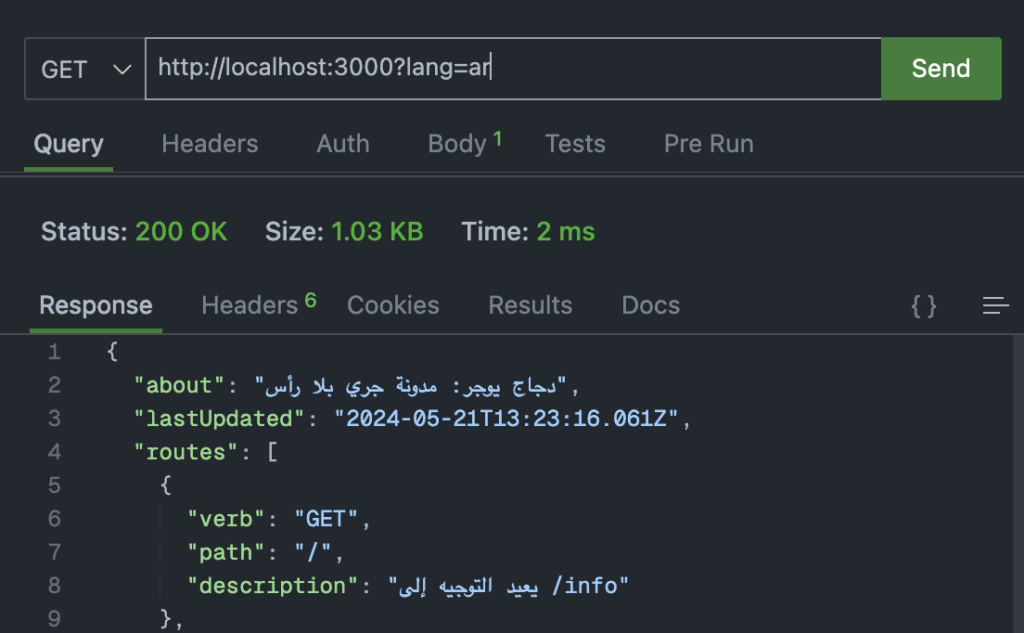Select the Query tab
Image resolution: width=1024 pixels, height=633 pixels.
68,143
